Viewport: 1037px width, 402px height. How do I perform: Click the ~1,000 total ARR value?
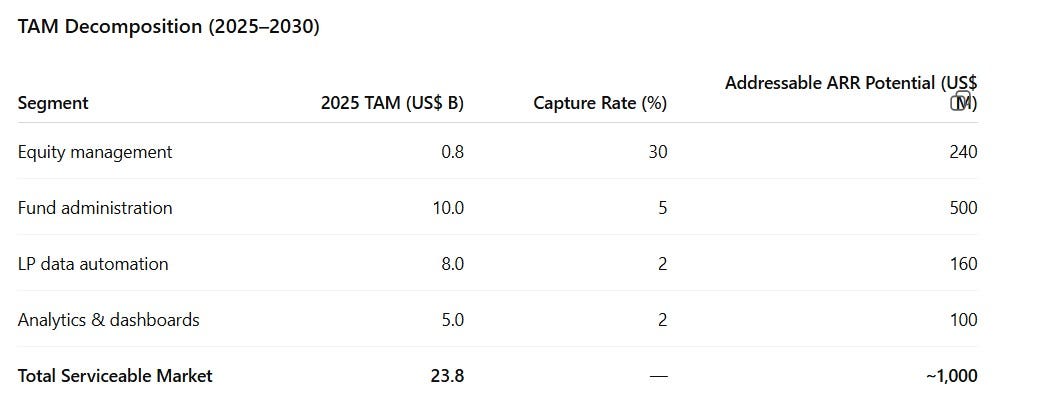click(x=952, y=376)
